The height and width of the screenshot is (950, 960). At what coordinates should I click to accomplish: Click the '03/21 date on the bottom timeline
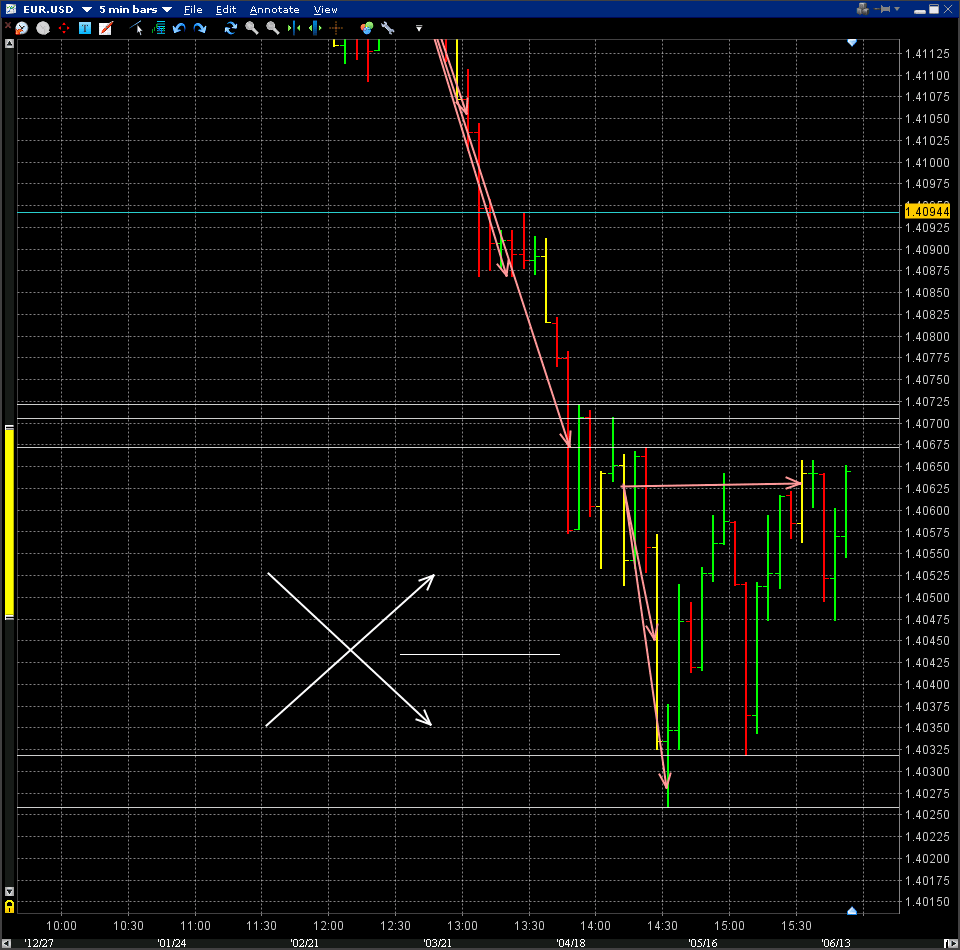[x=438, y=943]
